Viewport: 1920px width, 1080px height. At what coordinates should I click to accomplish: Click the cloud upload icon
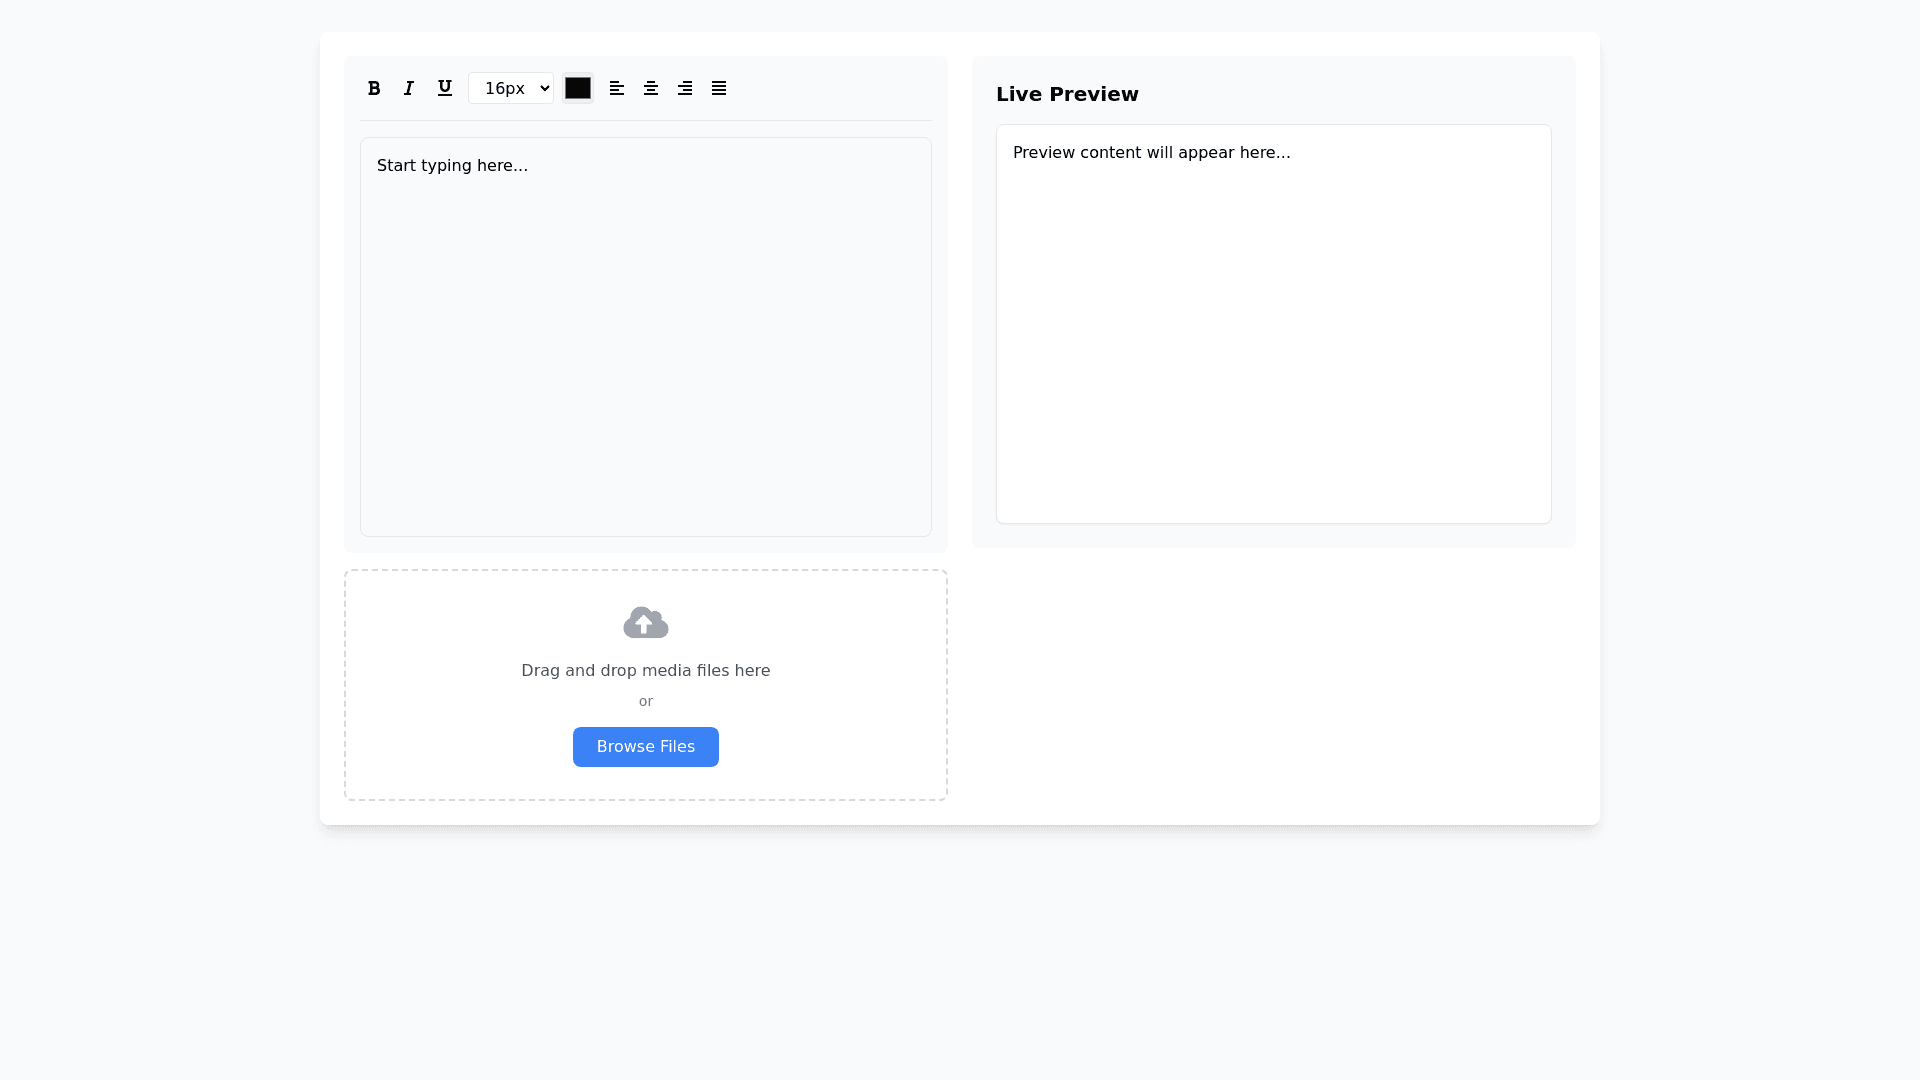click(x=646, y=622)
